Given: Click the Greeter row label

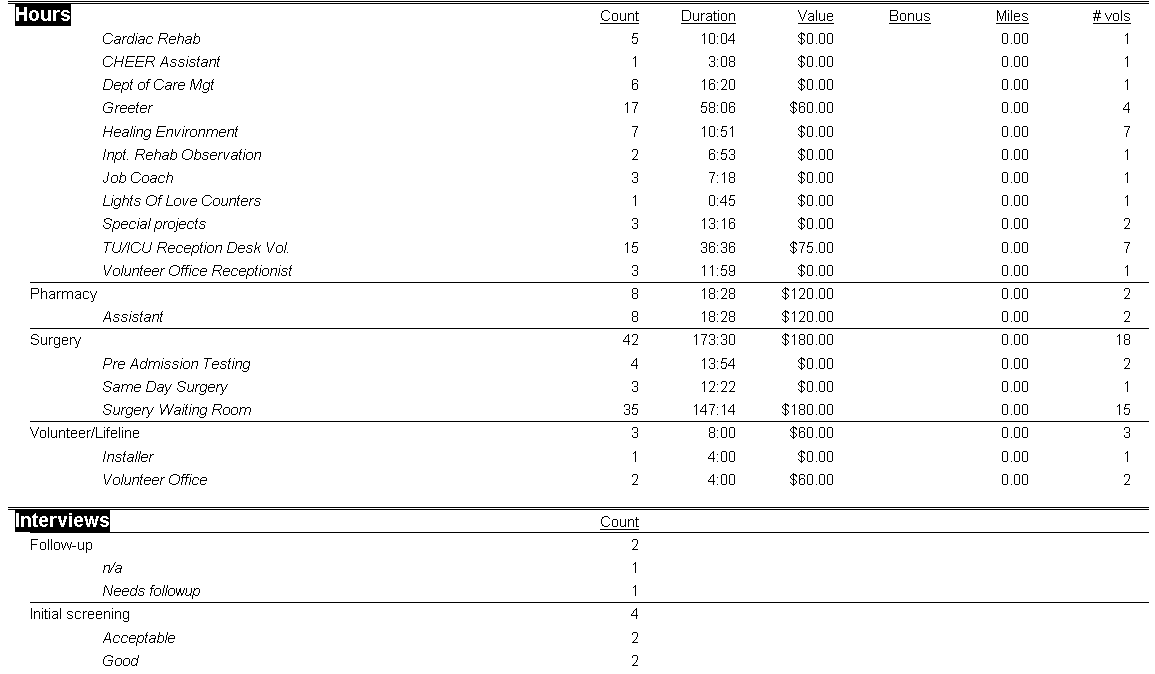Looking at the screenshot, I should (x=127, y=108).
